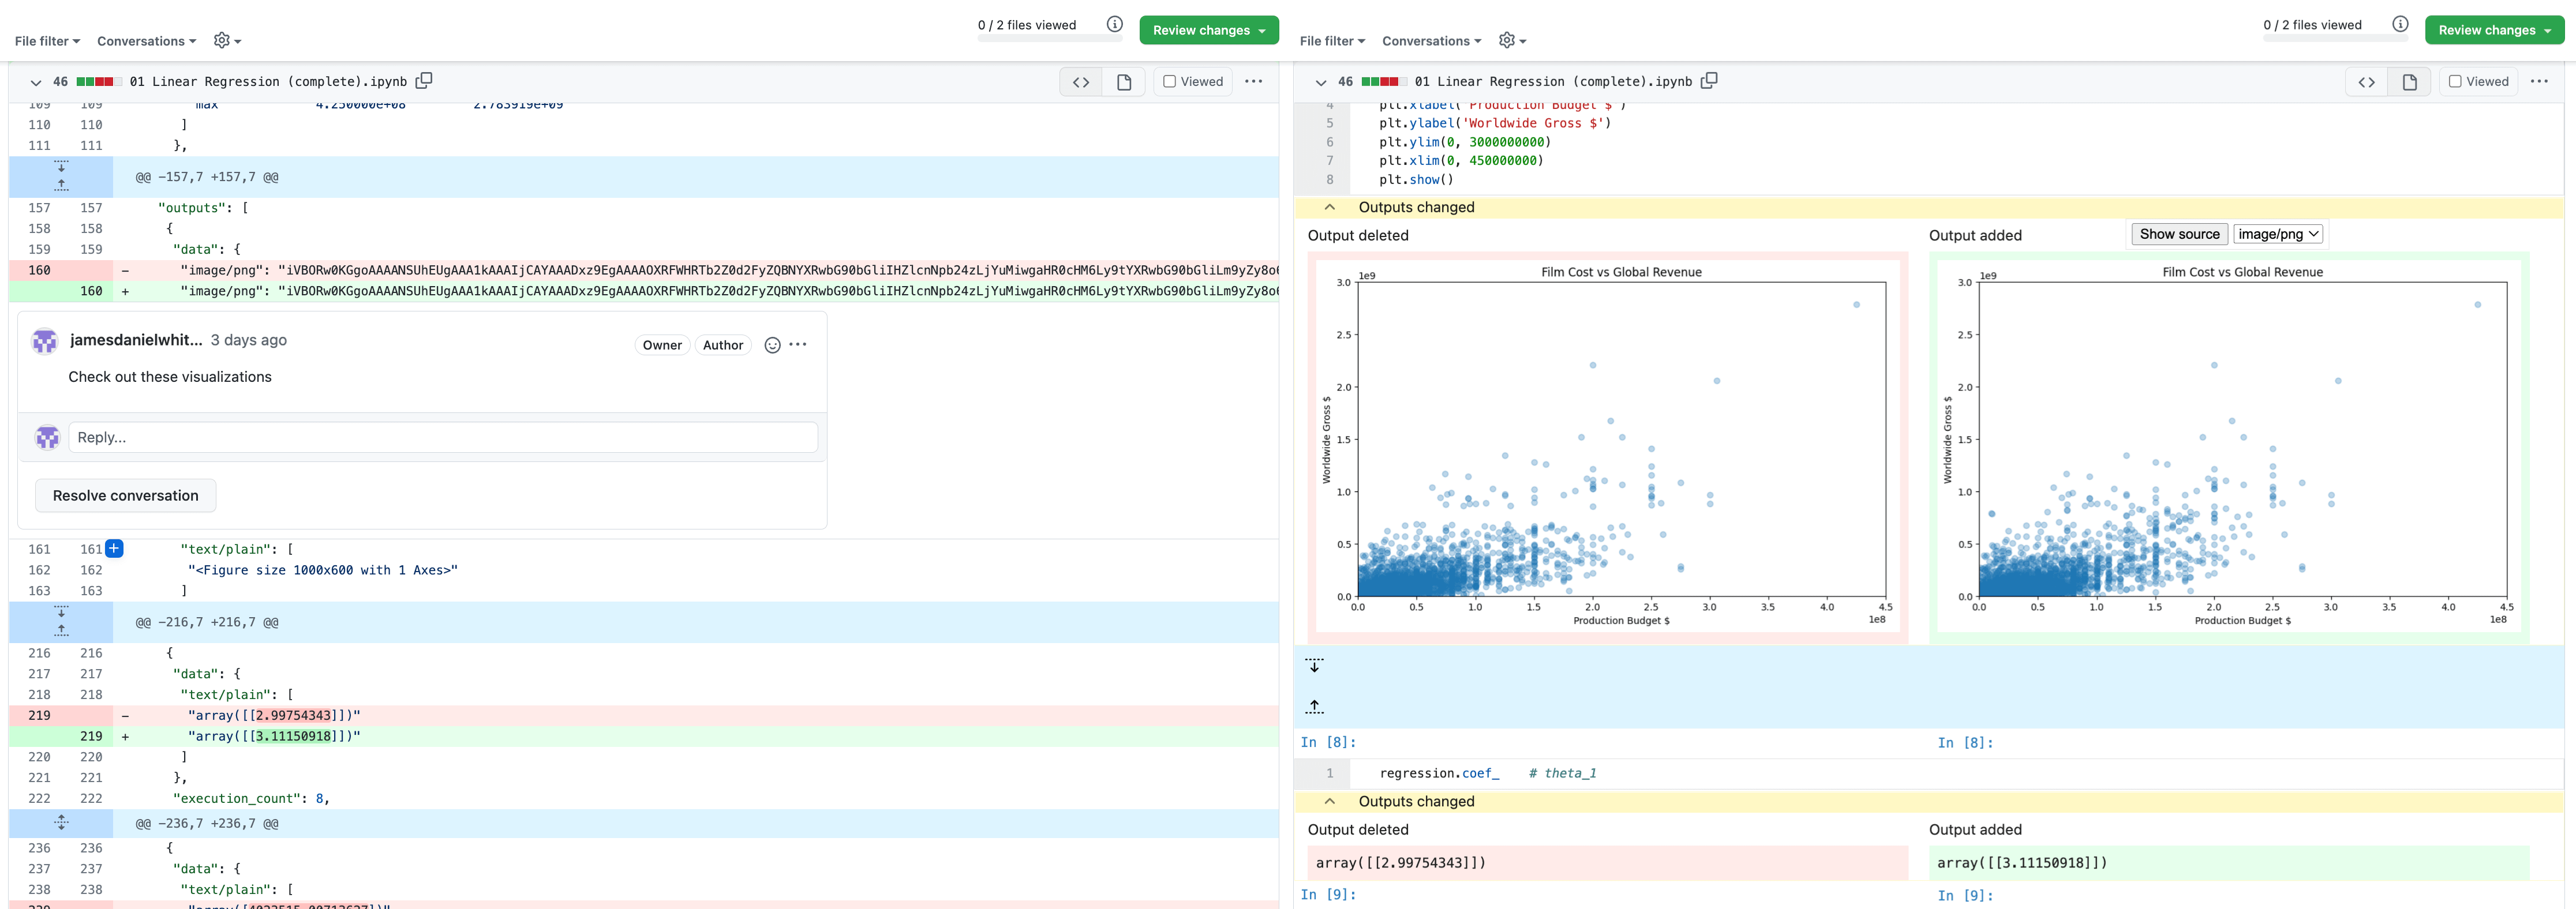This screenshot has width=2576, height=909.
Task: Expand down arrow above hunk @@ -157,7
Action: click(61, 166)
